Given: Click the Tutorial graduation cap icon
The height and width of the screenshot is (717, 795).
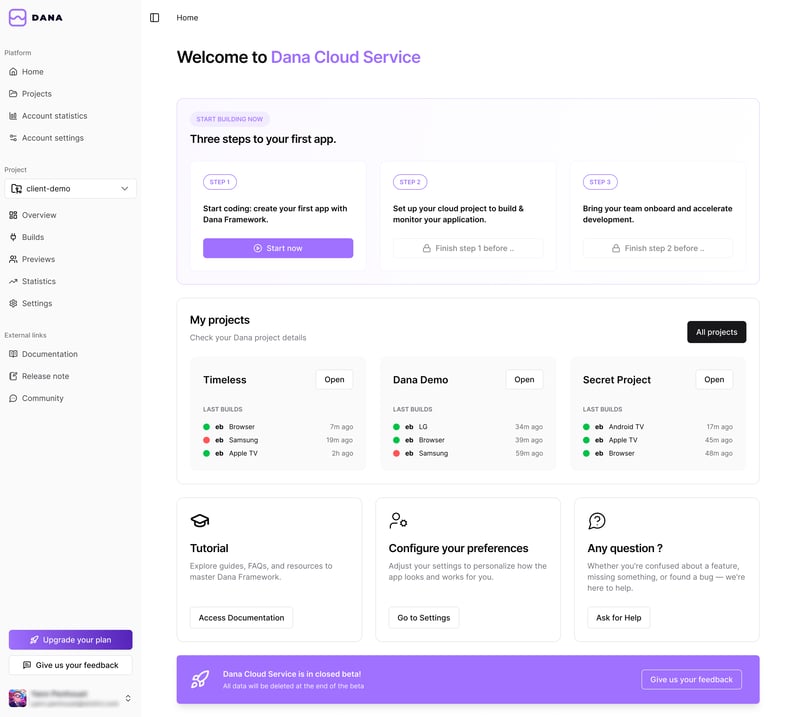Looking at the screenshot, I should pyautogui.click(x=200, y=521).
